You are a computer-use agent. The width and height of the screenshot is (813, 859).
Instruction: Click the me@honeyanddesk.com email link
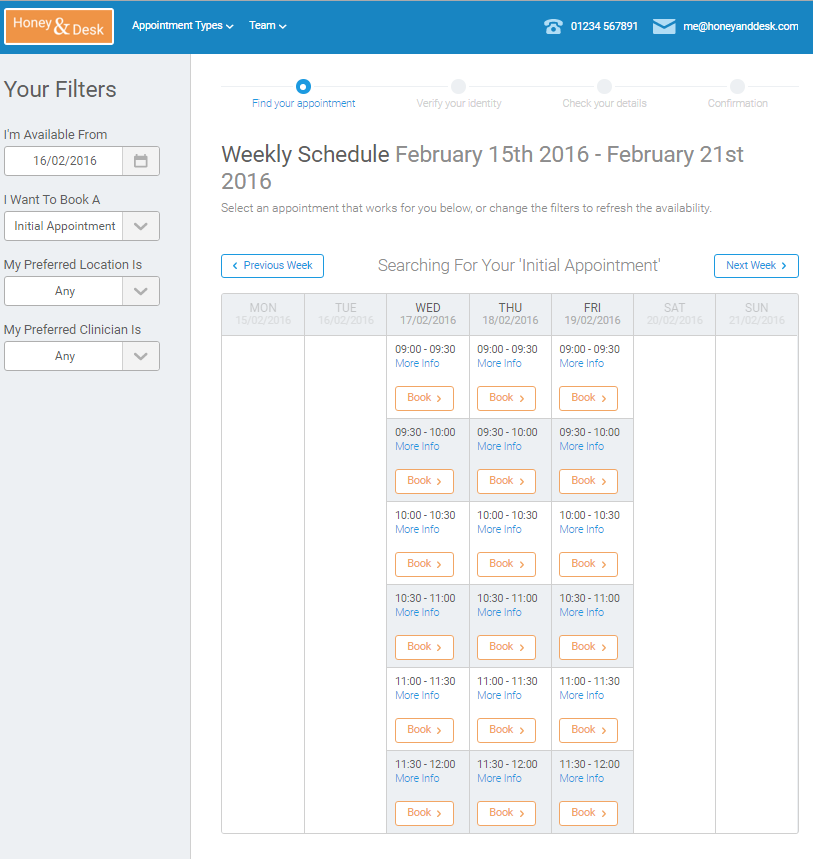click(740, 27)
